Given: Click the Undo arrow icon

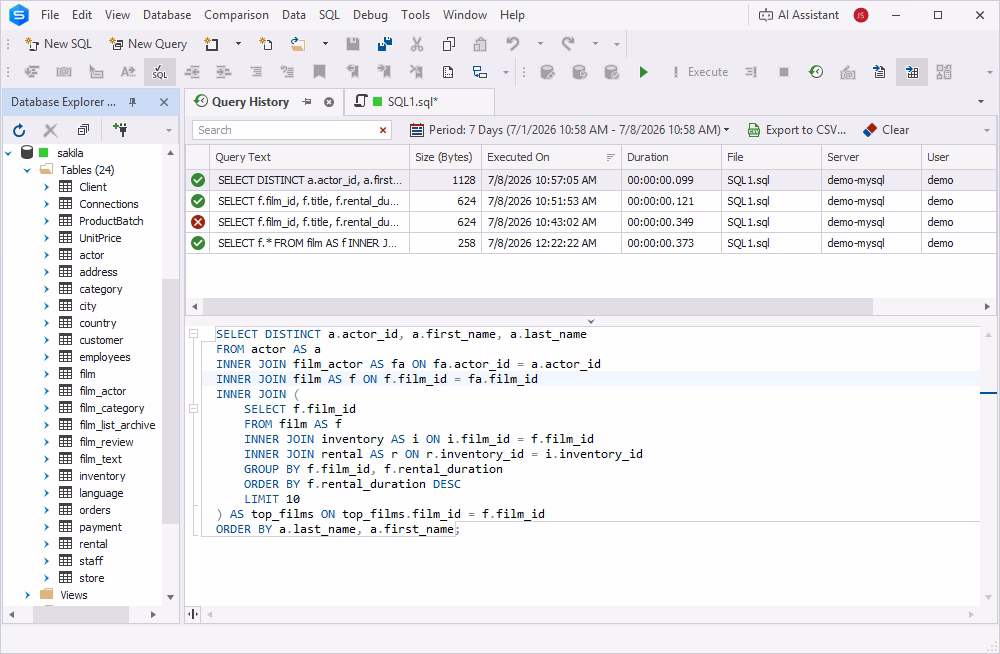Looking at the screenshot, I should click(513, 44).
